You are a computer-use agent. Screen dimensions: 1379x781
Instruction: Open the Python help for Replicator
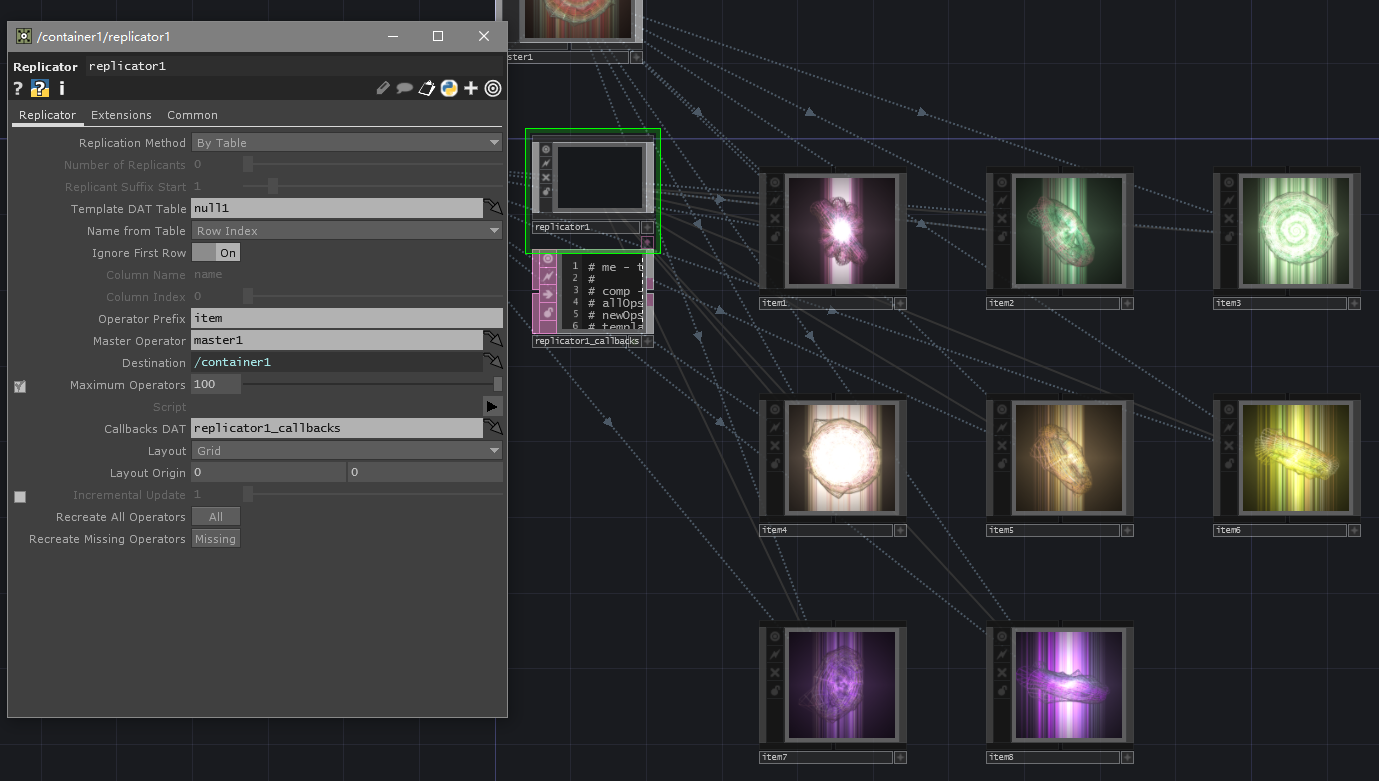click(38, 88)
